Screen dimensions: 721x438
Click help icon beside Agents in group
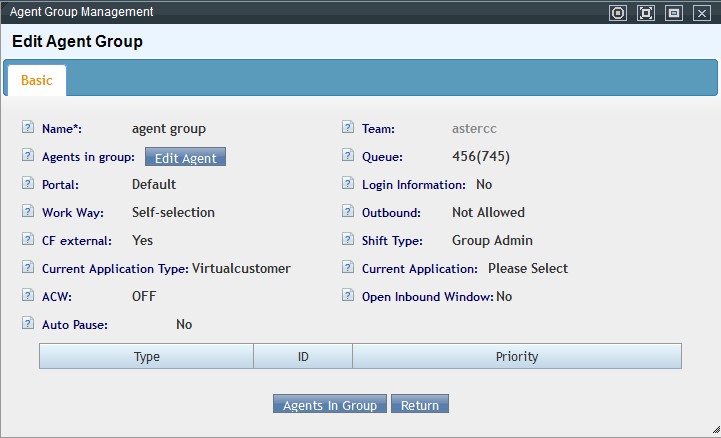pyautogui.click(x=28, y=156)
